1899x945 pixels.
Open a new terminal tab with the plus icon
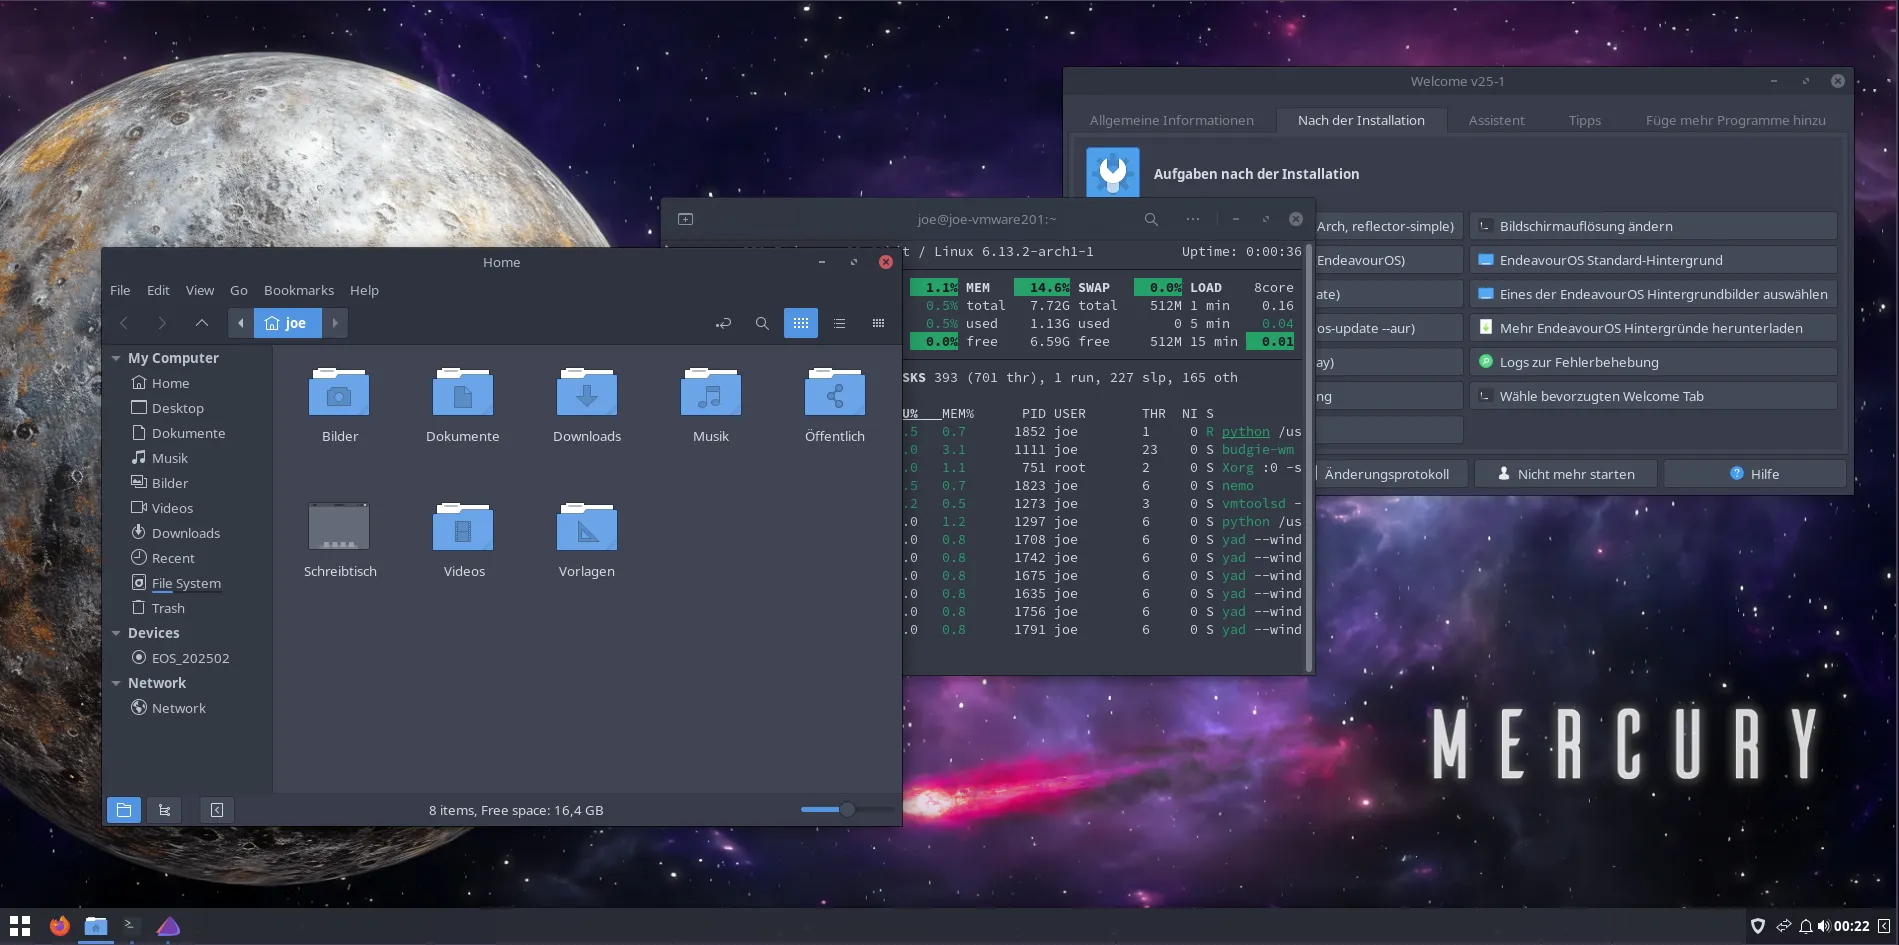point(685,219)
